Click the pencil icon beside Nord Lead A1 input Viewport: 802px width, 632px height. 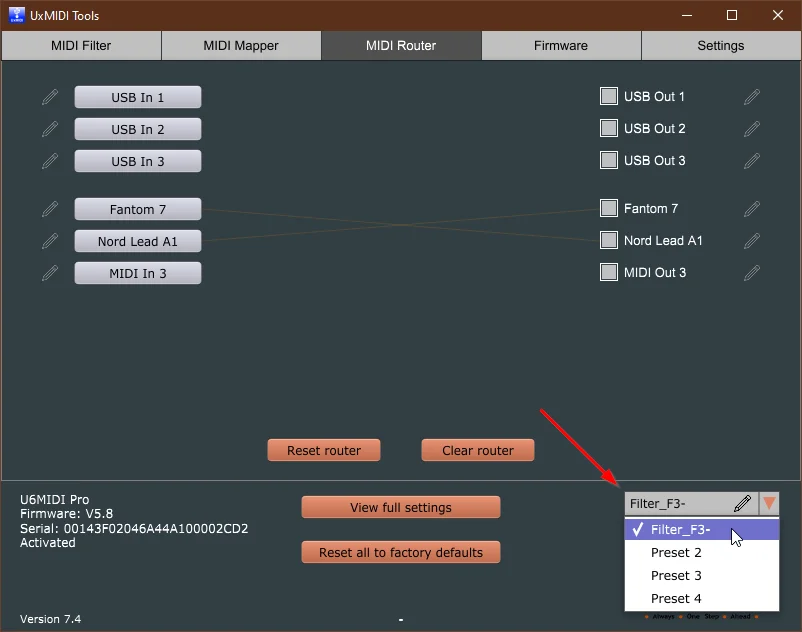tap(50, 240)
